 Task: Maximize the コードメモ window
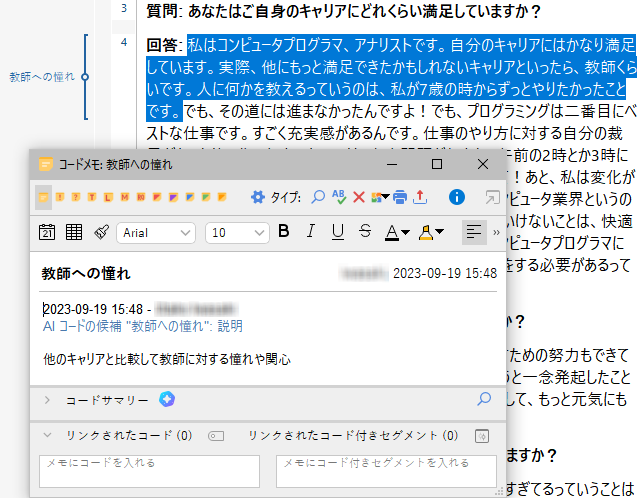click(437, 164)
